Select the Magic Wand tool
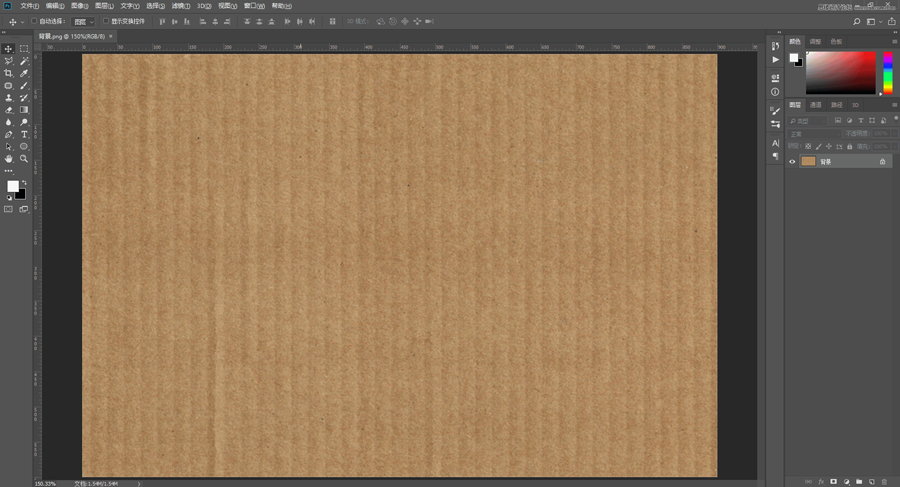The image size is (900, 487). tap(24, 61)
